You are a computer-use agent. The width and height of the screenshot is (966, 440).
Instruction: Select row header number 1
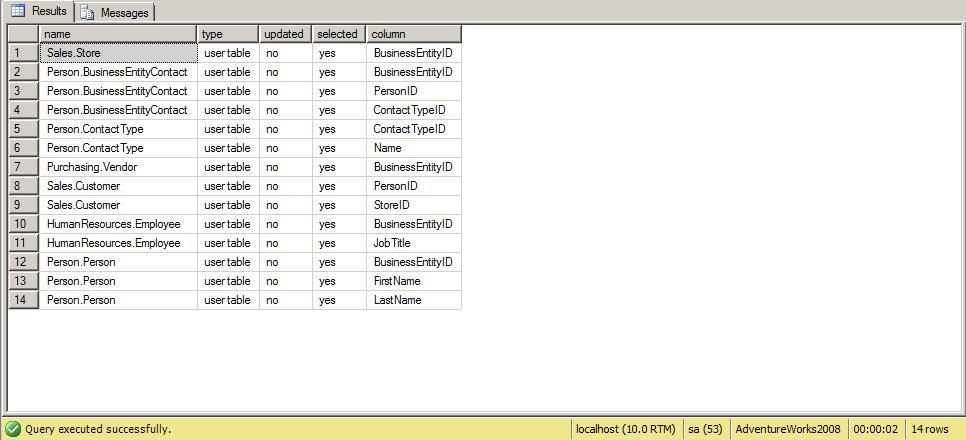point(24,53)
